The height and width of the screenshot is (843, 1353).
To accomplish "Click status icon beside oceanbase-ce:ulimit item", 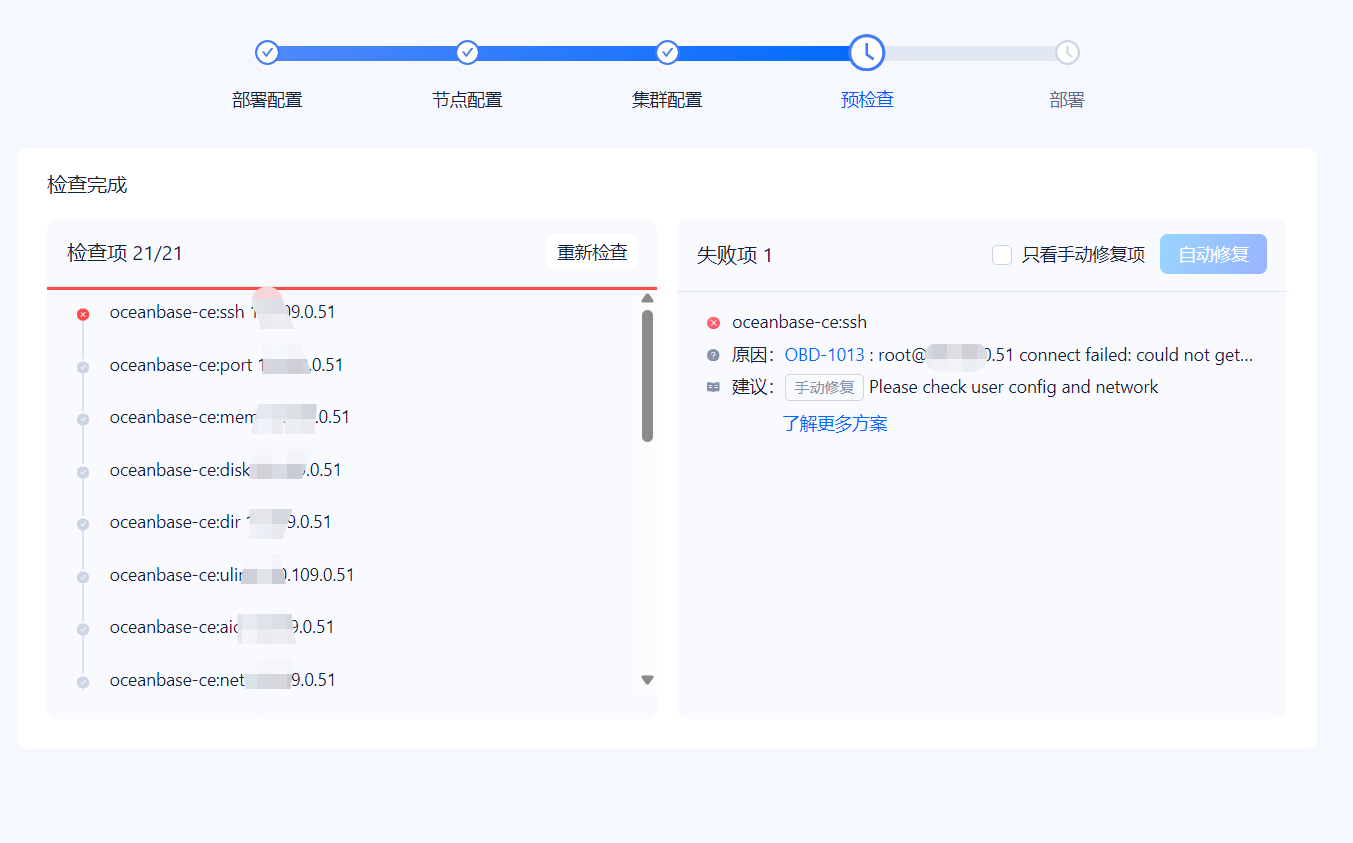I will pyautogui.click(x=83, y=577).
